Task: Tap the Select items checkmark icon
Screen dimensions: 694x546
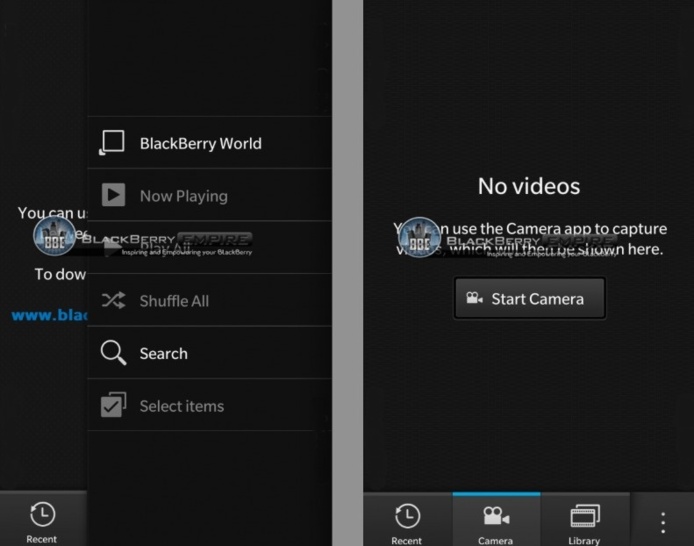Action: point(113,406)
